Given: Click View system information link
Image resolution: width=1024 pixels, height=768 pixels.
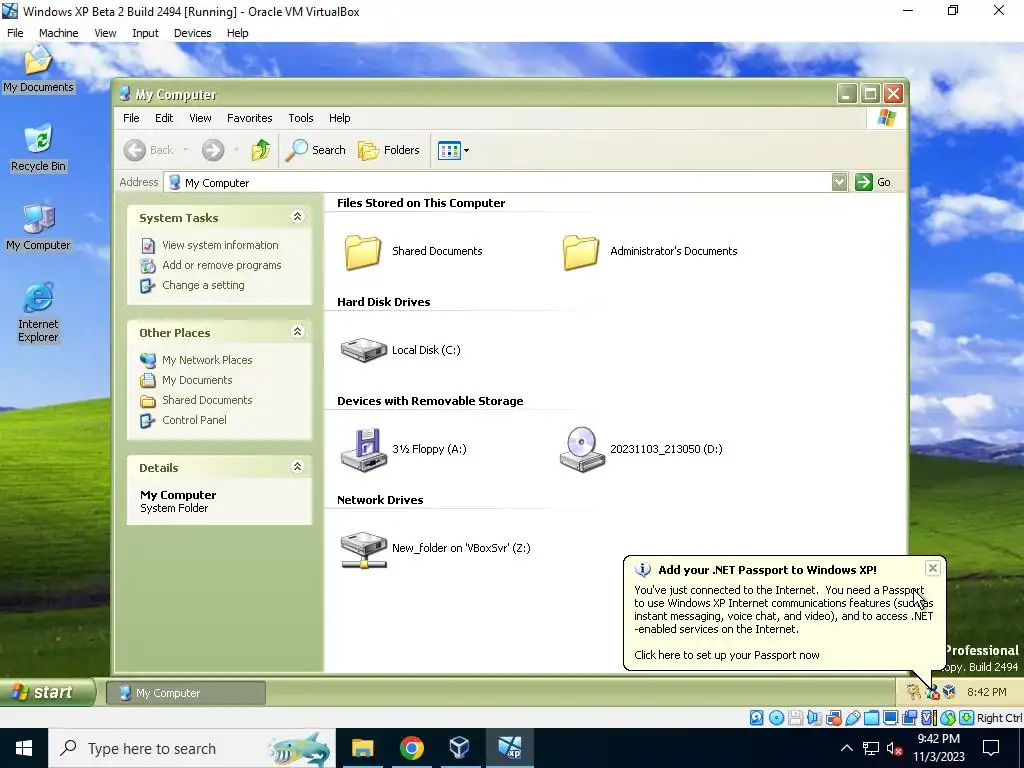Looking at the screenshot, I should (x=220, y=245).
